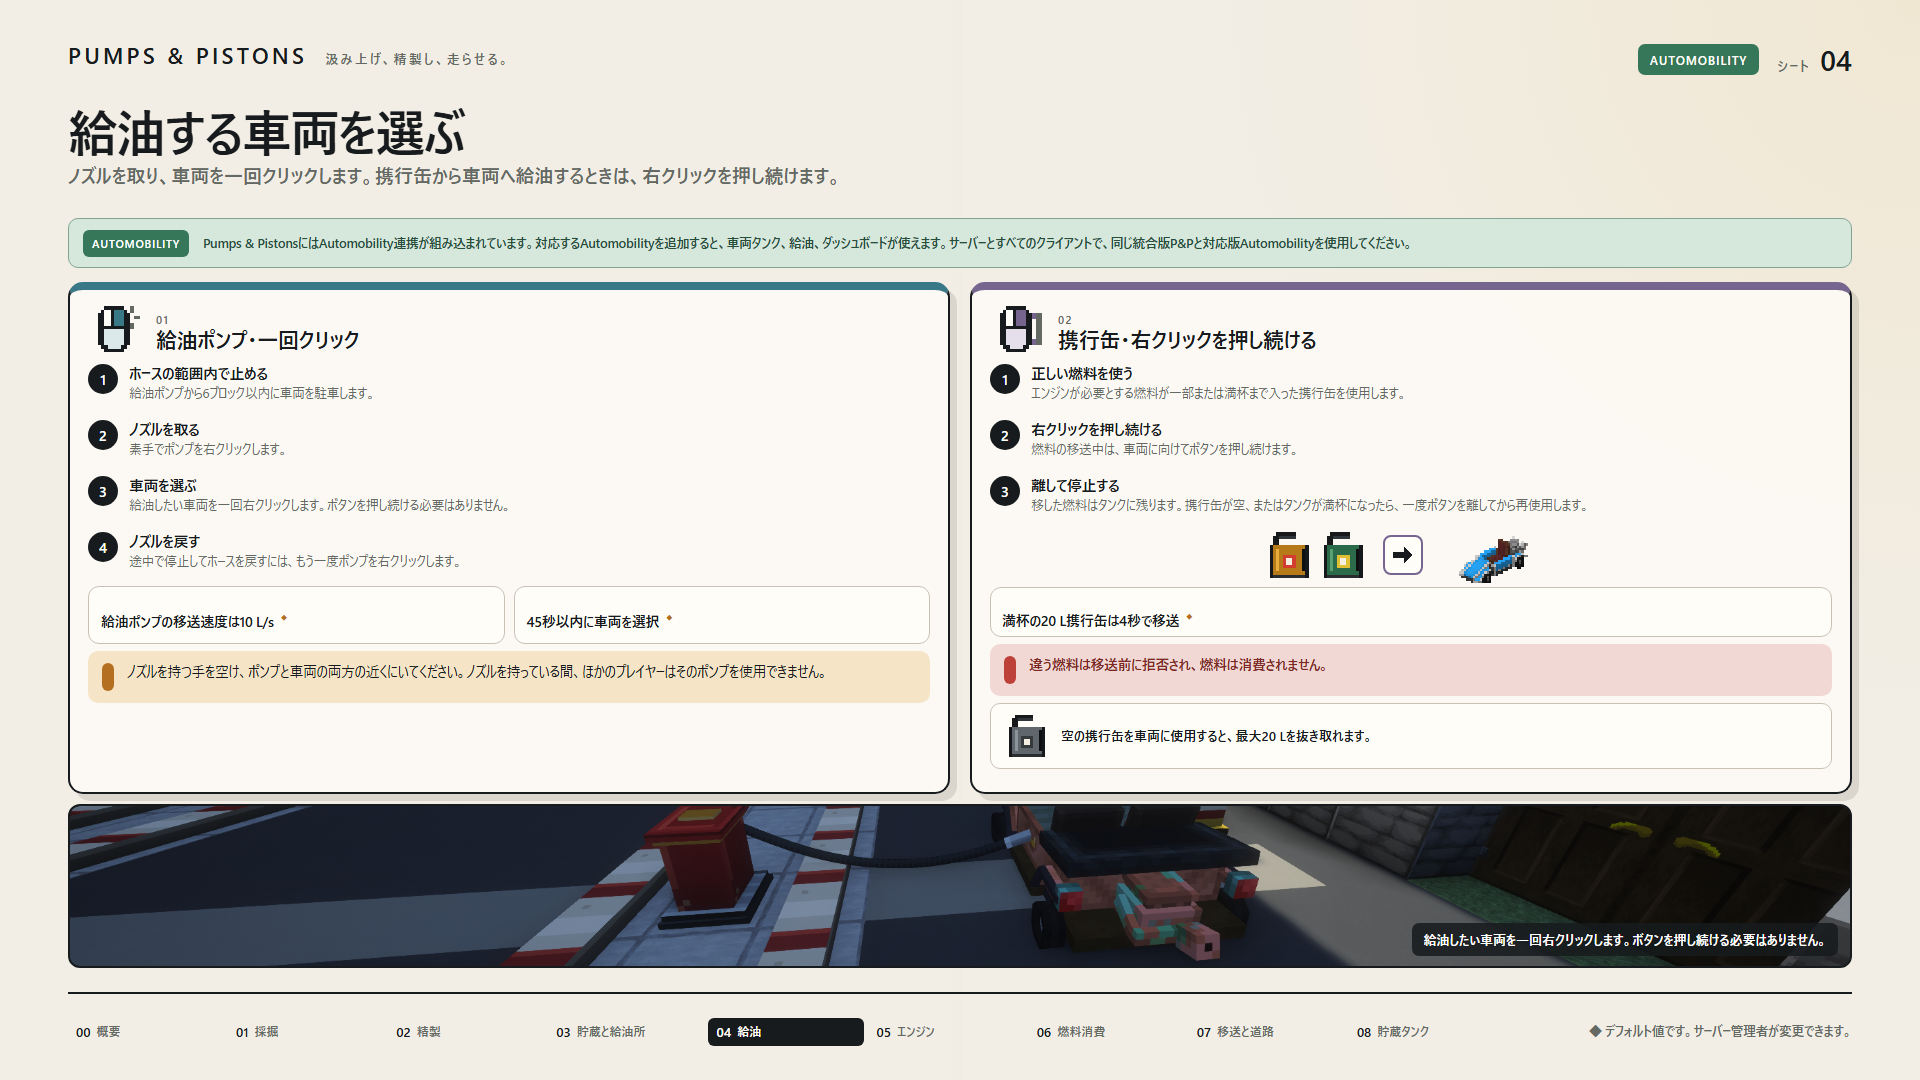1920x1080 pixels.
Task: Select the green jerry can icon
Action: pos(1343,555)
